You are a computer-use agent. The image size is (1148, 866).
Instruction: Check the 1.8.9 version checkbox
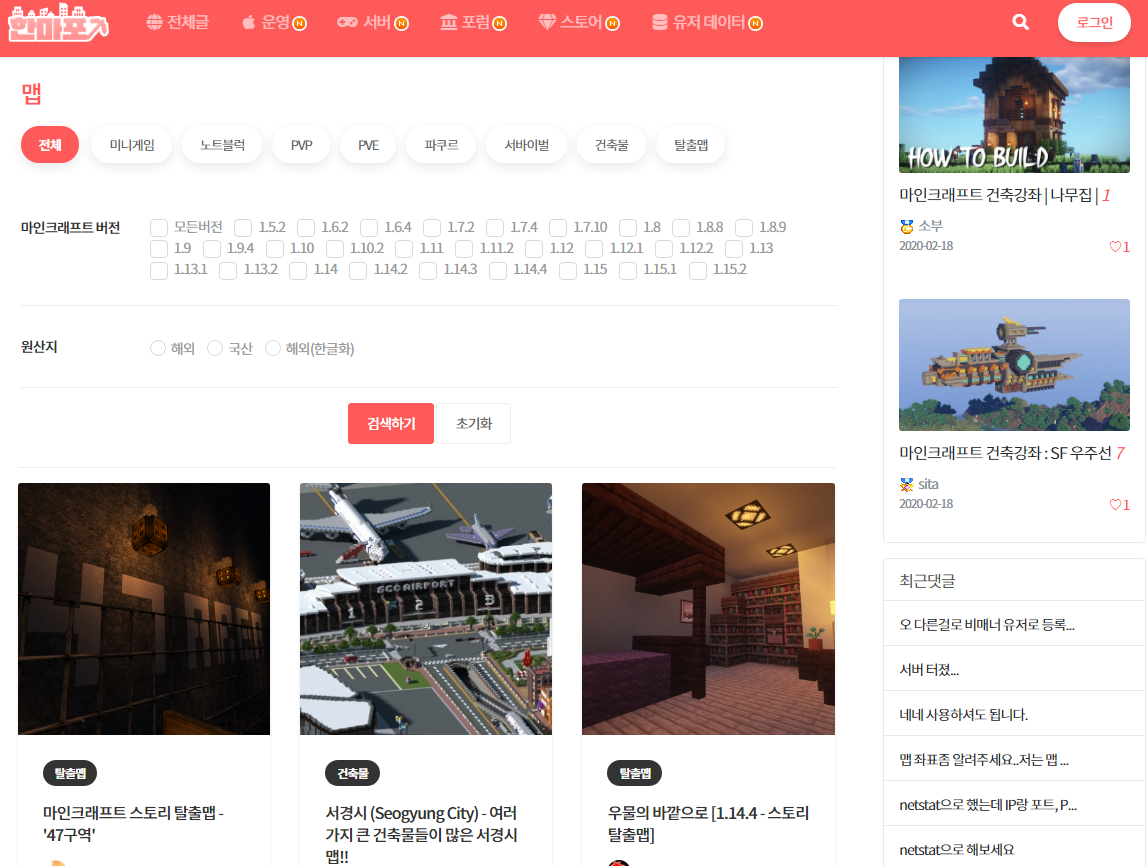tap(744, 228)
